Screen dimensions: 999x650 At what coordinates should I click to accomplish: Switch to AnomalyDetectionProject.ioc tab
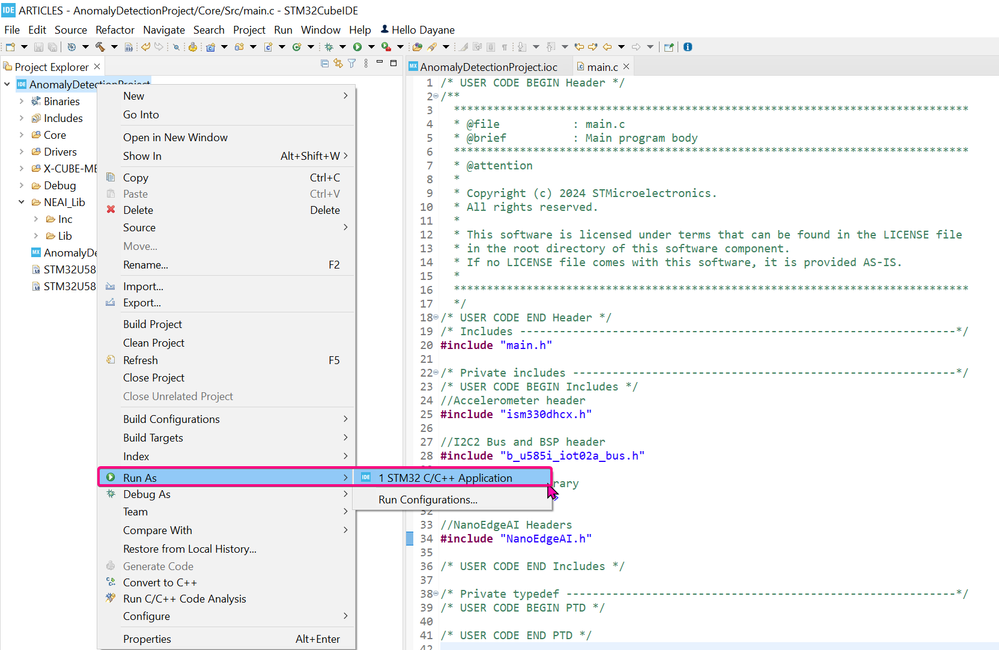click(487, 67)
